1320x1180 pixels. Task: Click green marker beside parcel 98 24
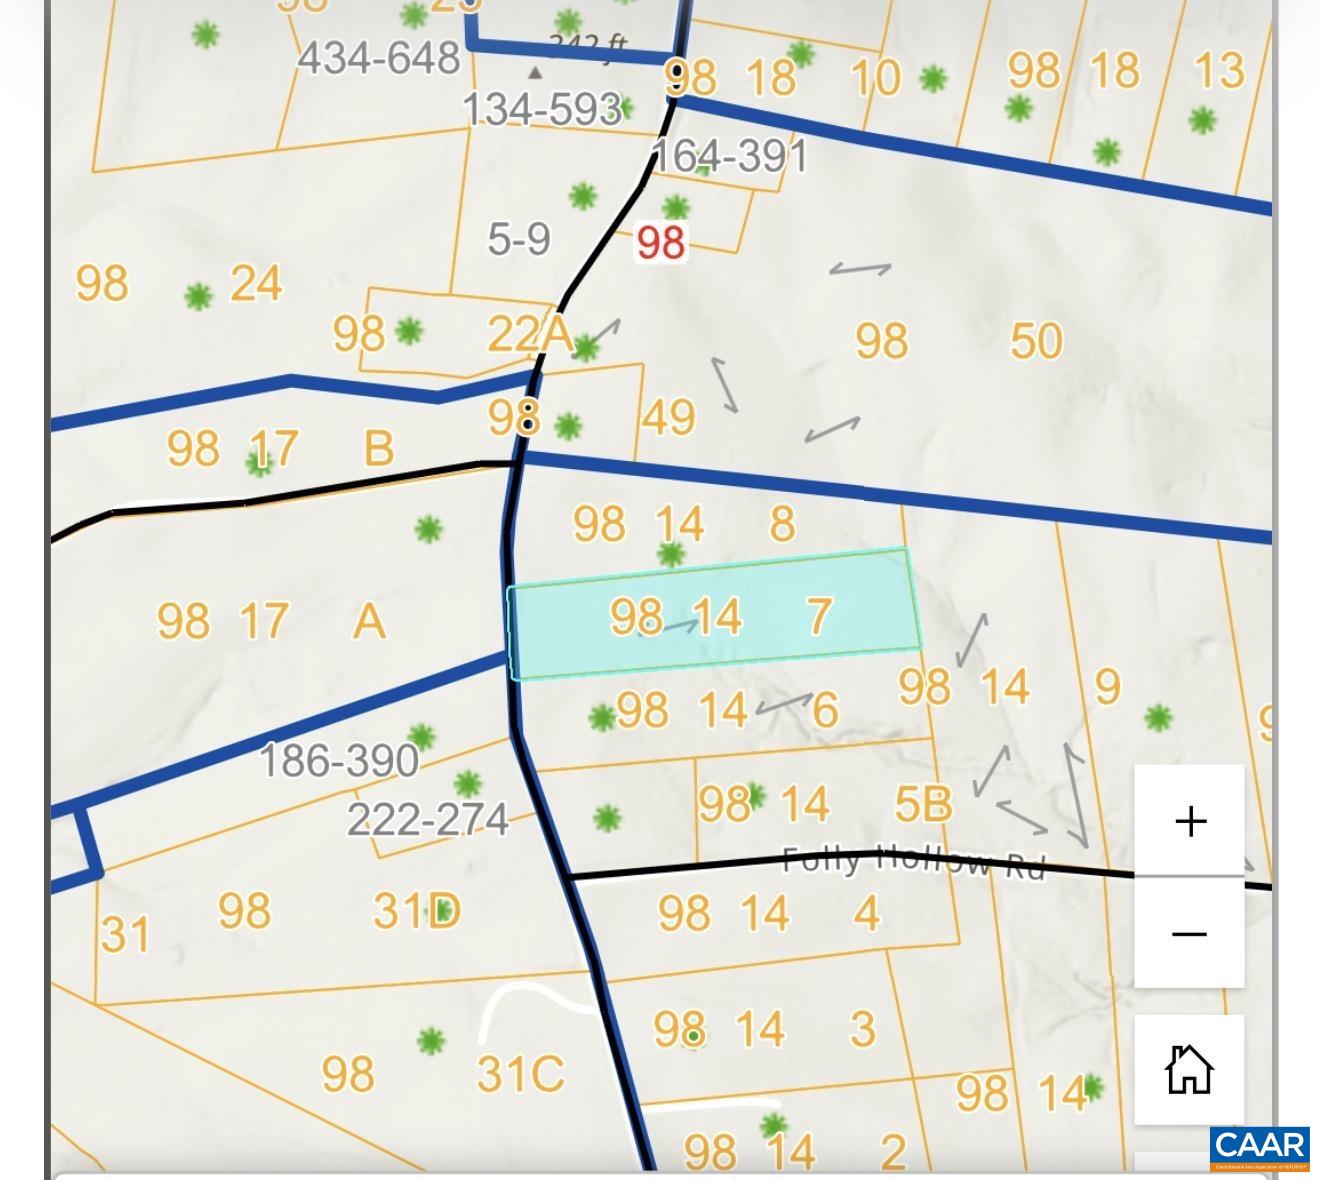coord(199,297)
